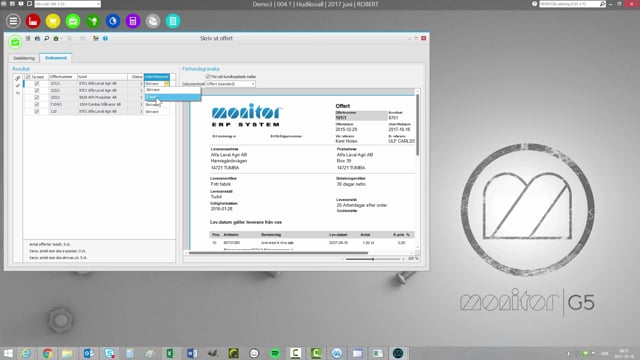Viewport: 640px width, 360px height.
Task: Select the 1014 Combia Stålvaror AB customer cell
Action: coord(102,104)
